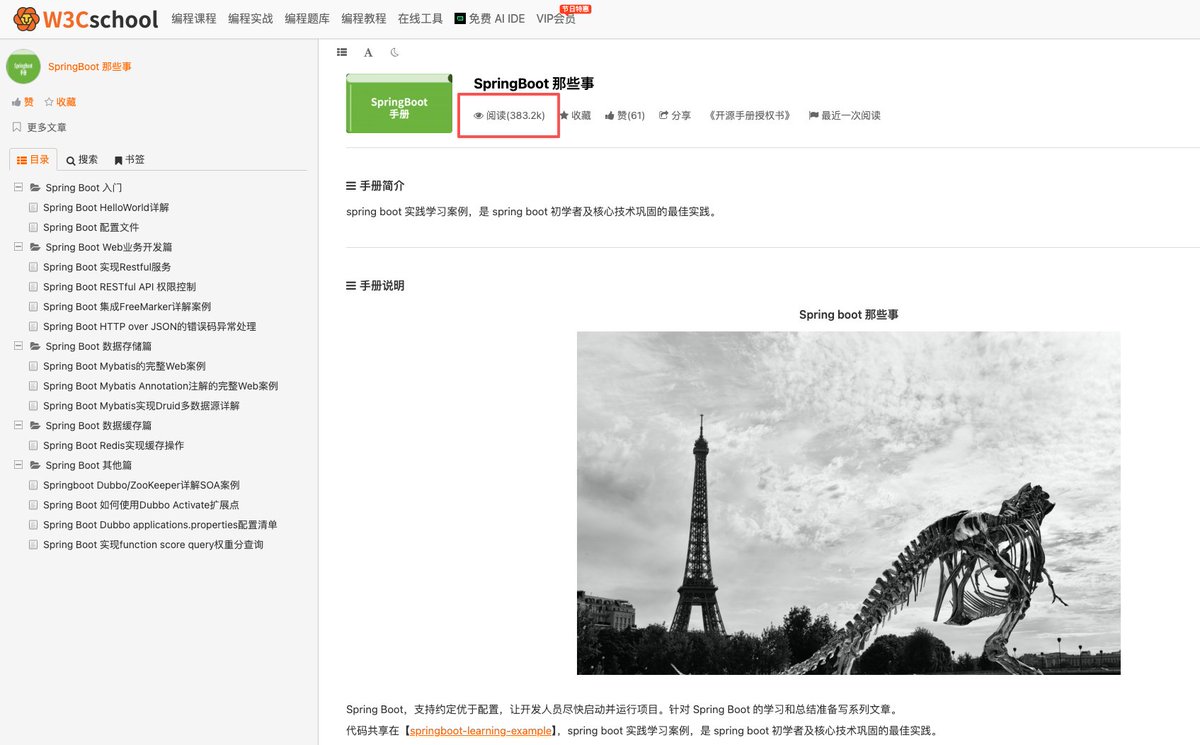1200x745 pixels.
Task: Click the star 收藏 in the sidebar
Action: 60,102
